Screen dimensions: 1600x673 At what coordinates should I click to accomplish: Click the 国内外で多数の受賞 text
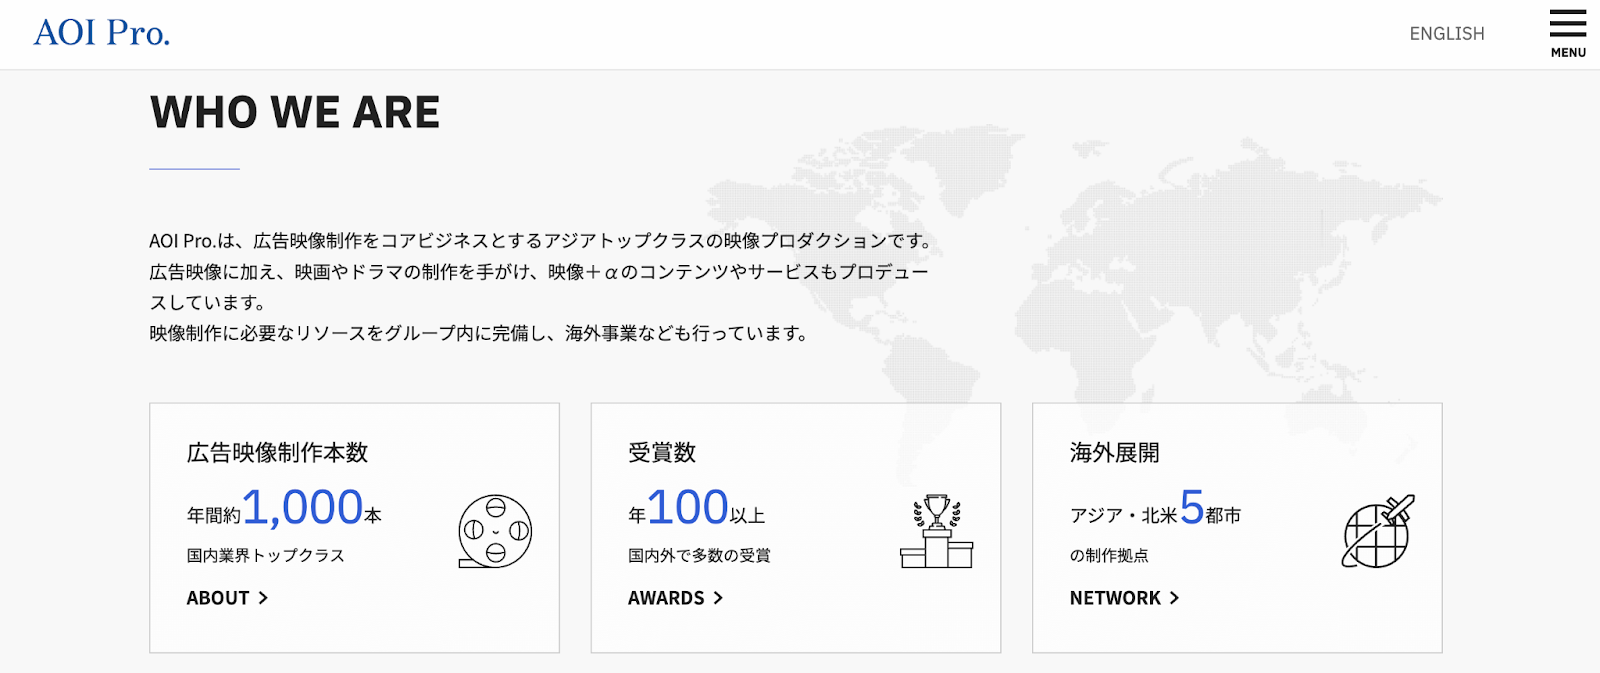pyautogui.click(x=699, y=555)
